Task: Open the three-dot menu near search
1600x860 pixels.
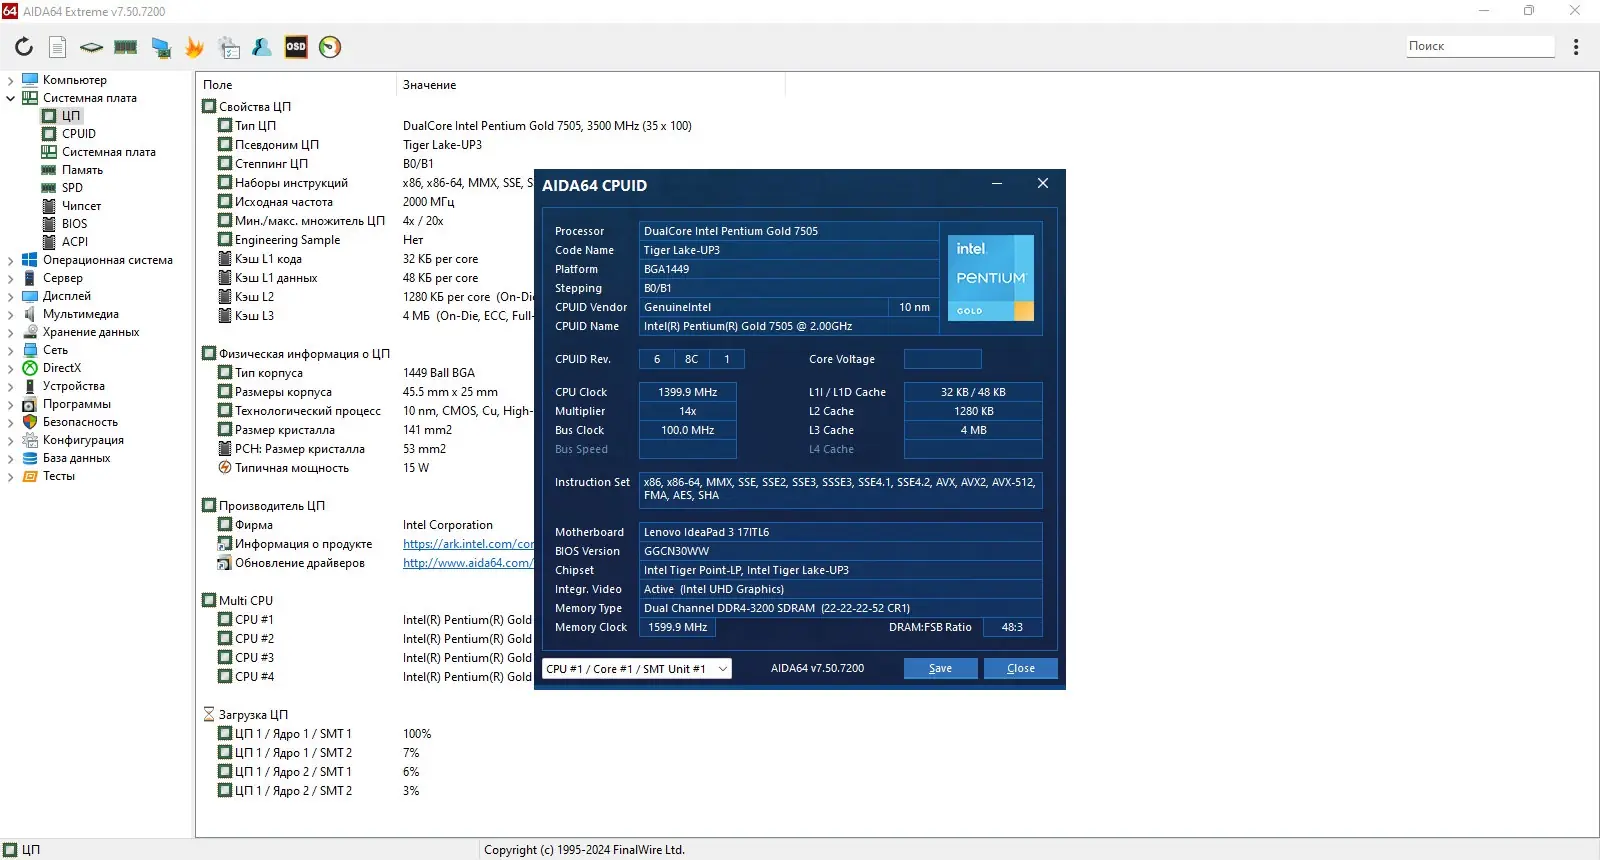Action: [1576, 47]
